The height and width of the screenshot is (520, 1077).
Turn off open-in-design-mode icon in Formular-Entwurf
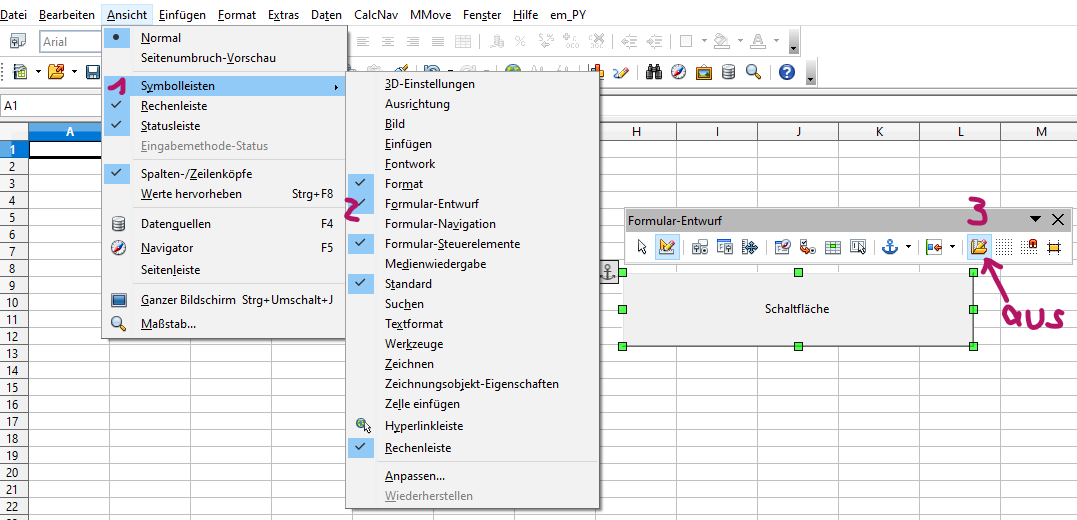979,247
